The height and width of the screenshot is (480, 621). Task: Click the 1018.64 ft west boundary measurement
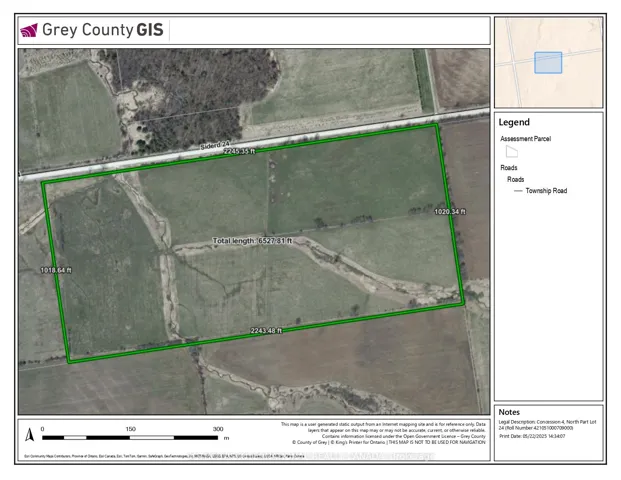pos(56,270)
